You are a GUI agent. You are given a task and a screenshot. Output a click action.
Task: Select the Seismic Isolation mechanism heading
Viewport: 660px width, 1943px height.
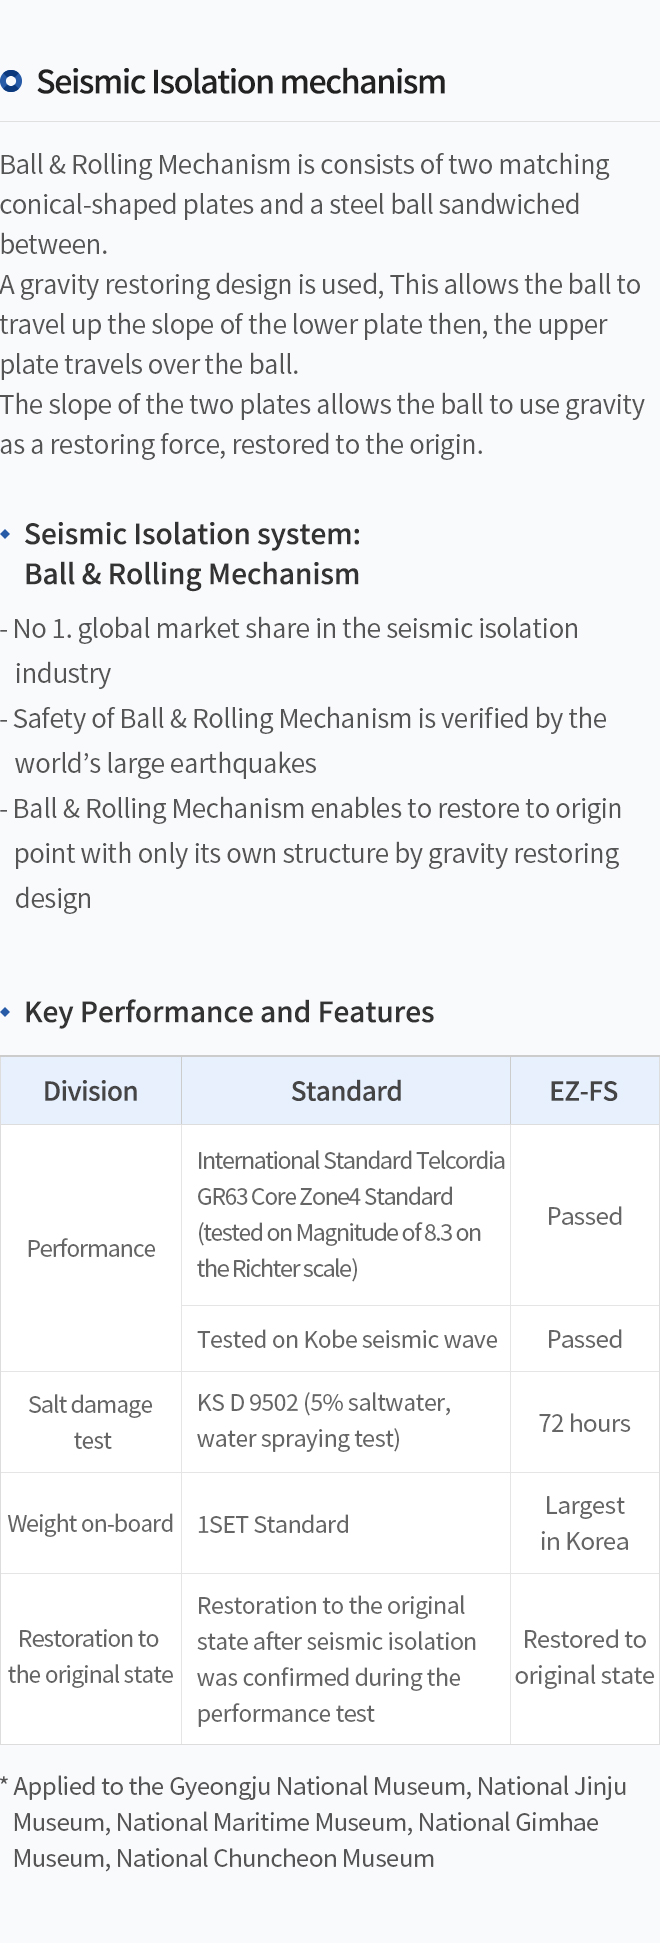pyautogui.click(x=241, y=81)
